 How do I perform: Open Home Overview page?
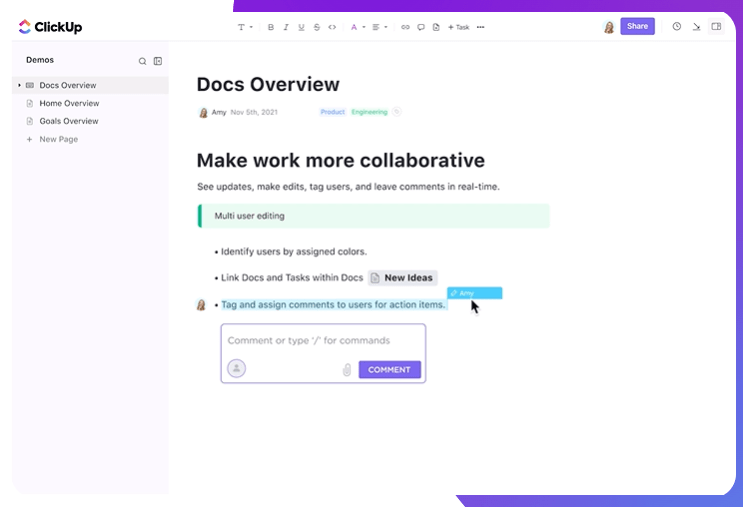coord(69,103)
